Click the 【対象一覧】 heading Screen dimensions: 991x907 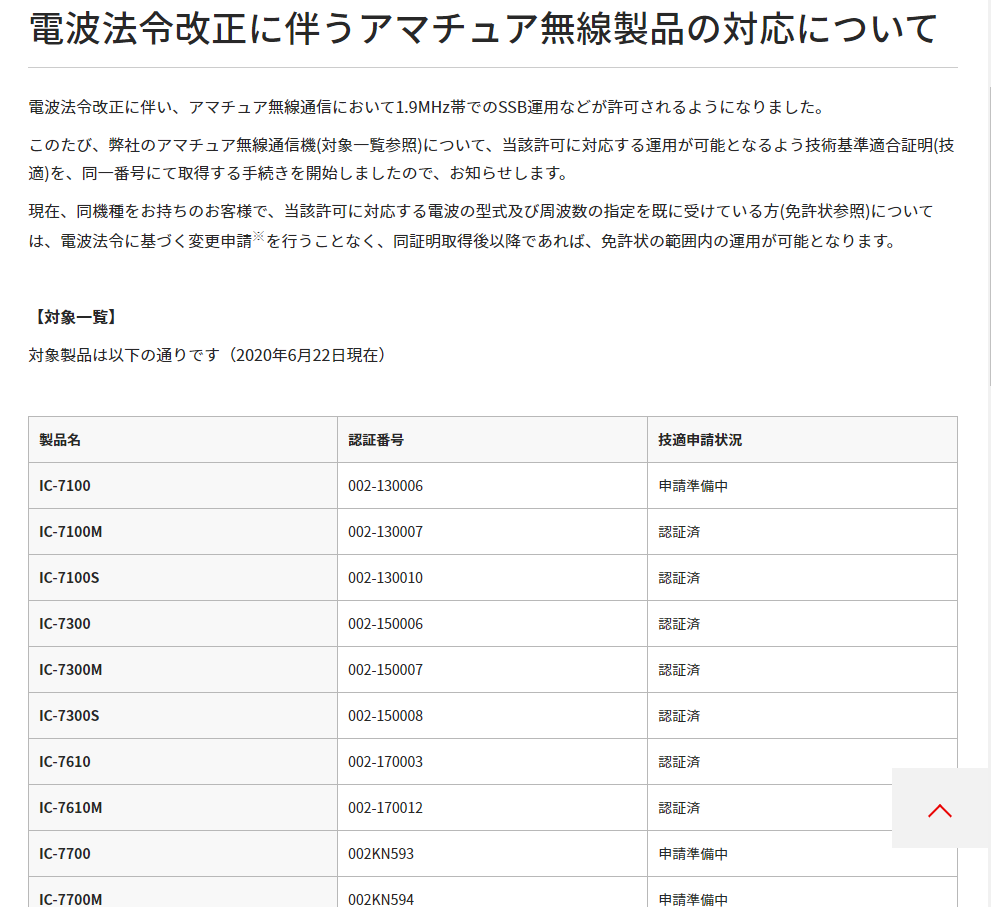click(75, 317)
